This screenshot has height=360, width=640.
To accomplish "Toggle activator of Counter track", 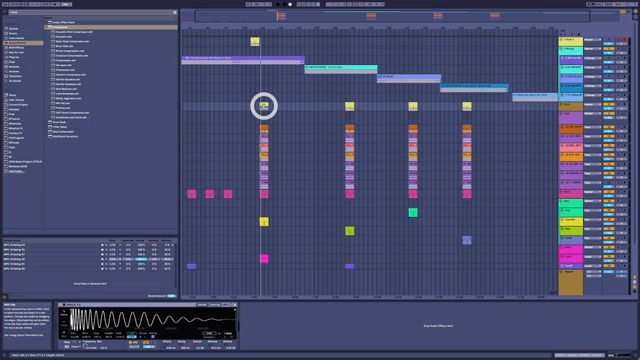I will 609,220.
